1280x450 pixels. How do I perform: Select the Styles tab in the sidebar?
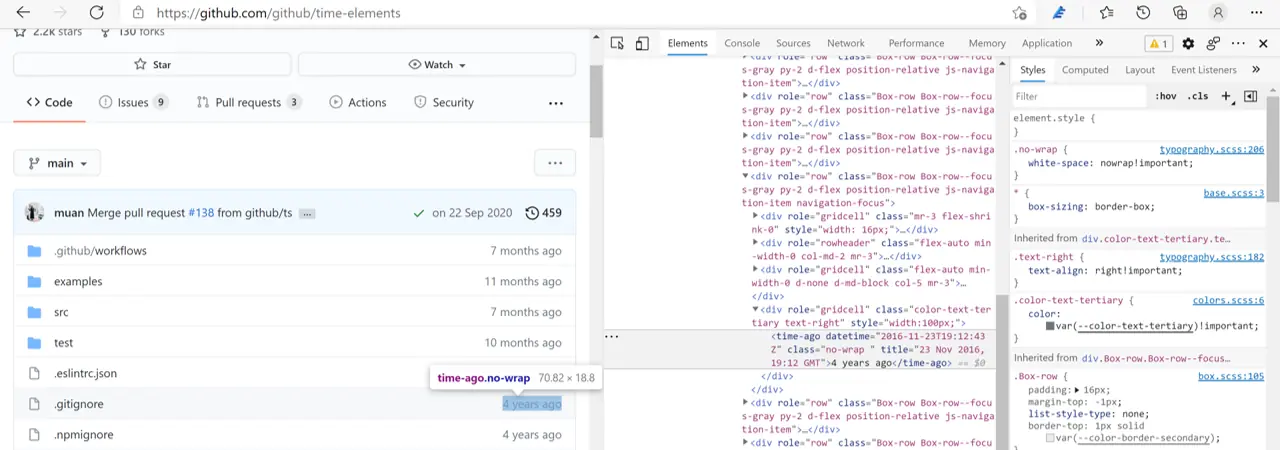point(1033,70)
